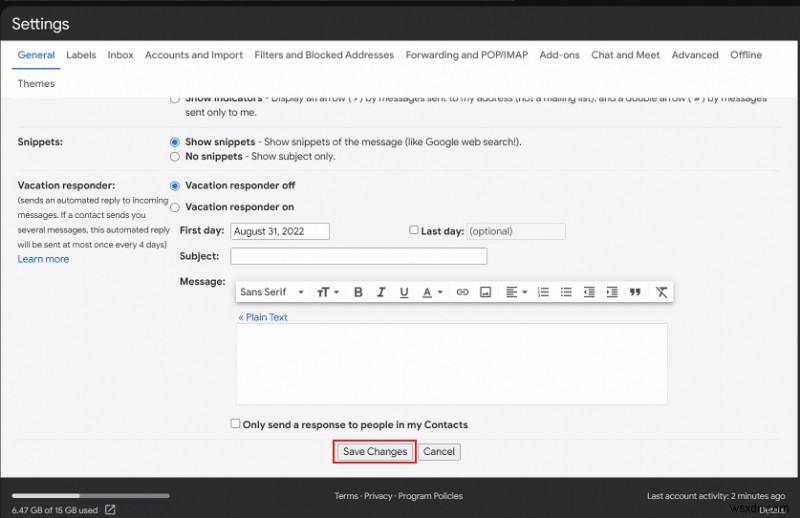800x518 pixels.
Task: Switch to the Inbox tab
Action: (x=120, y=55)
